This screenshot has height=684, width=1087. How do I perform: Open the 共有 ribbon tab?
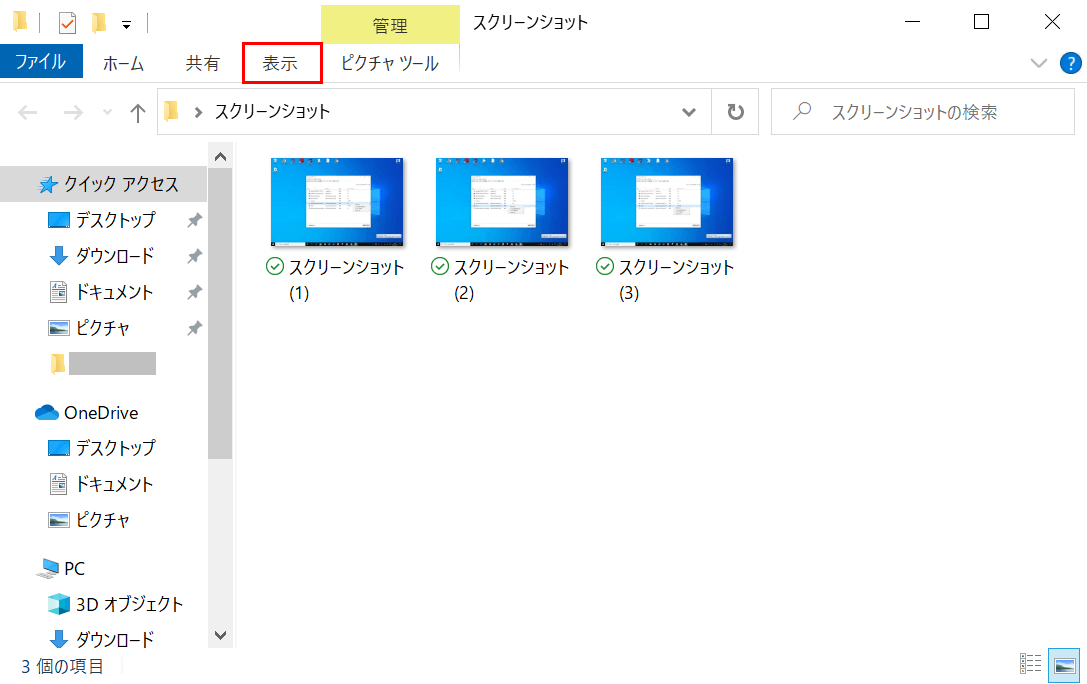pos(202,63)
